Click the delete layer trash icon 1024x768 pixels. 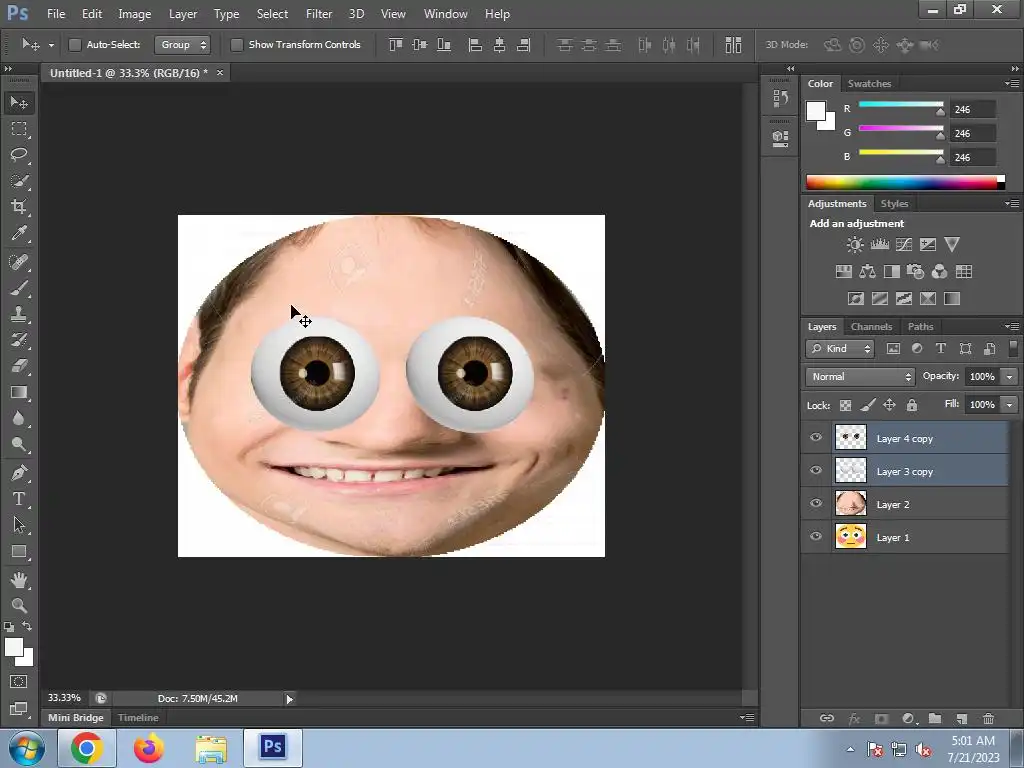coord(988,718)
